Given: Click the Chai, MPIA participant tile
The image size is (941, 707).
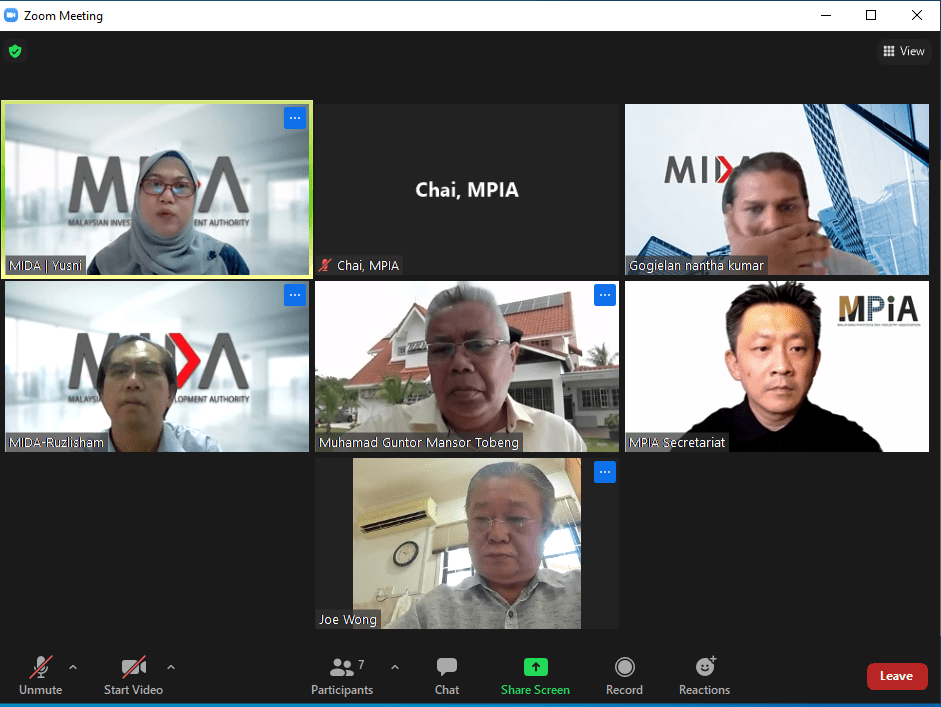Looking at the screenshot, I should (x=467, y=189).
